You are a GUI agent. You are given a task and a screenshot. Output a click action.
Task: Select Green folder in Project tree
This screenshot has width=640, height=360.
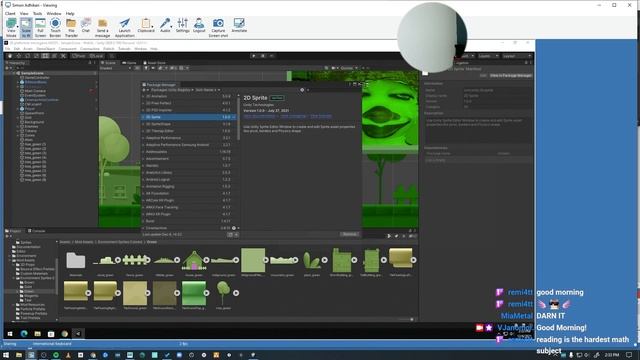pos(29,291)
